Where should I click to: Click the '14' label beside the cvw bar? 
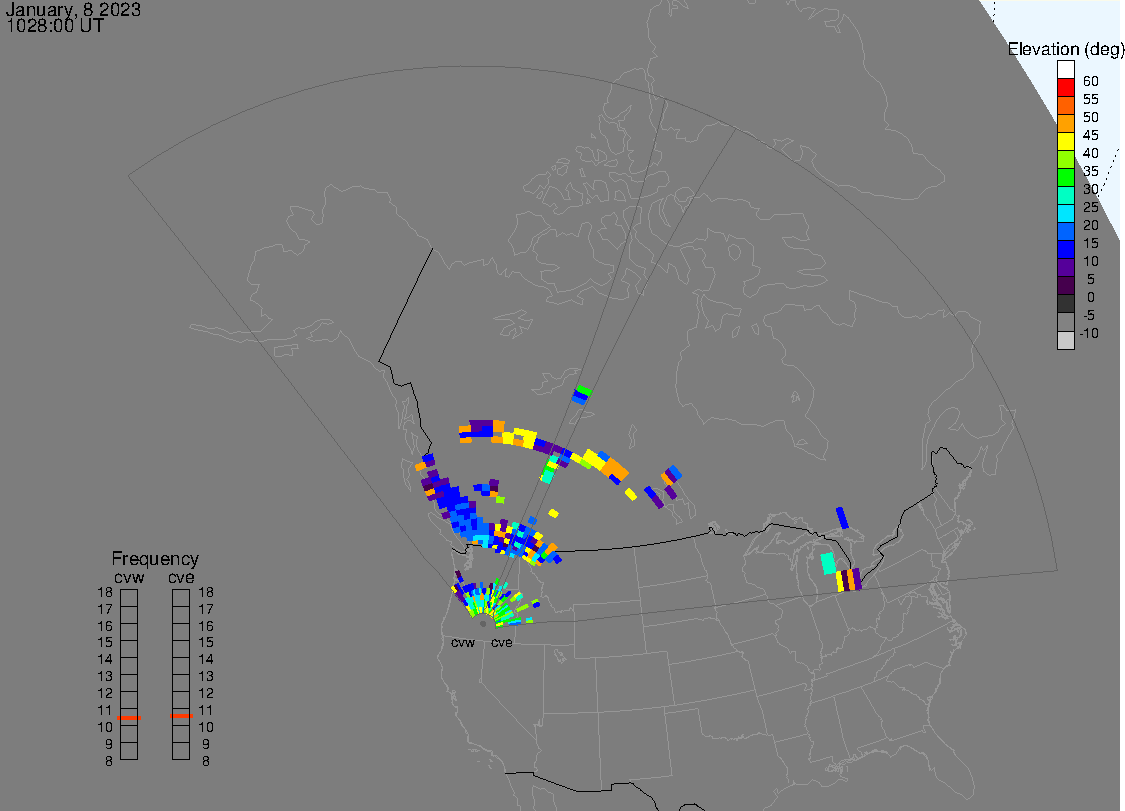[105, 660]
